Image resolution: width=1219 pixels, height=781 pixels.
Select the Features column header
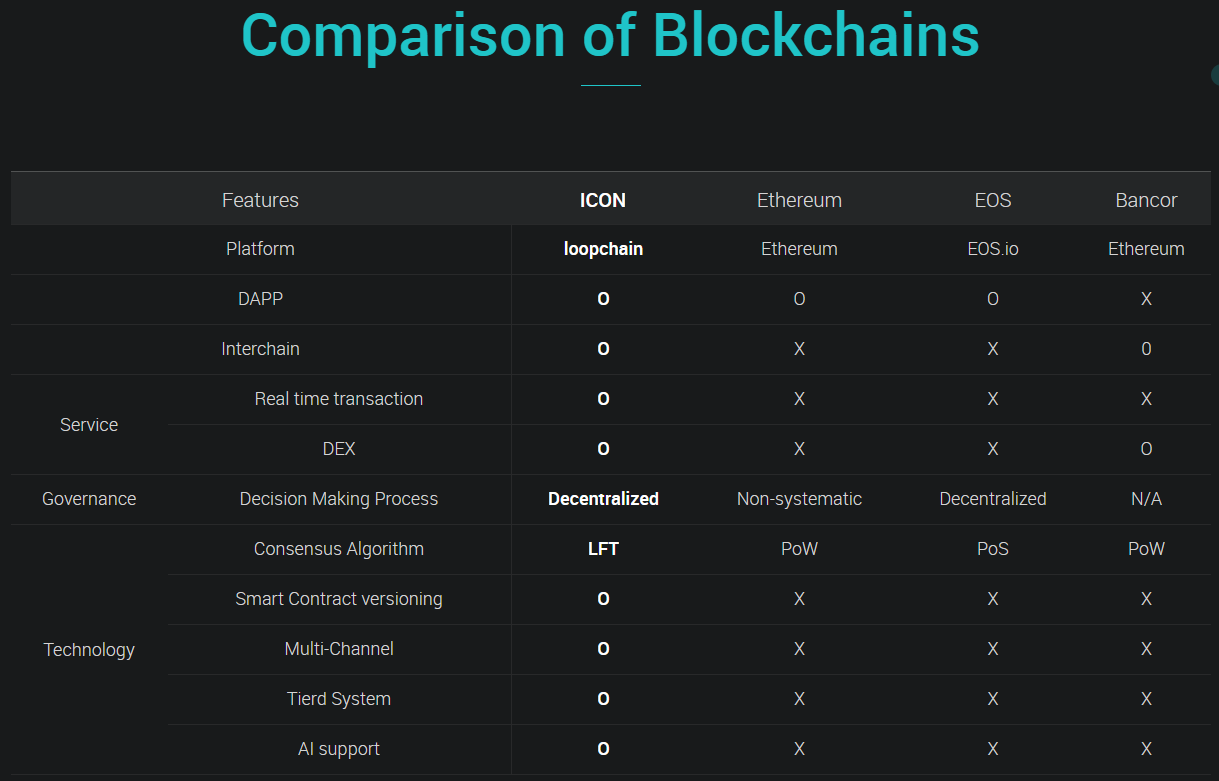[x=260, y=200]
